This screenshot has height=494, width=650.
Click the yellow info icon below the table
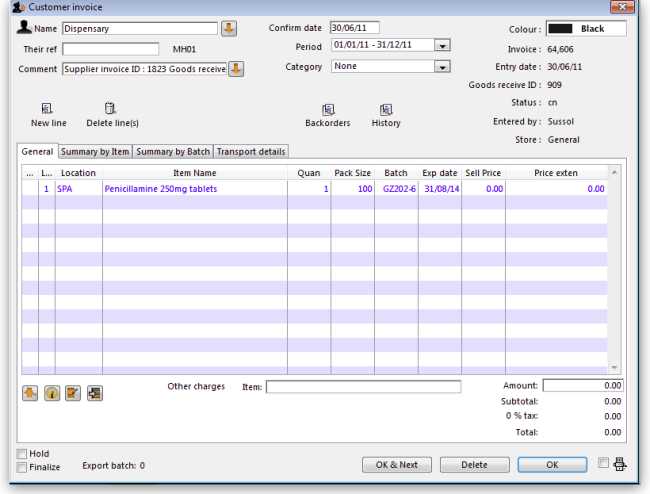coord(52,393)
